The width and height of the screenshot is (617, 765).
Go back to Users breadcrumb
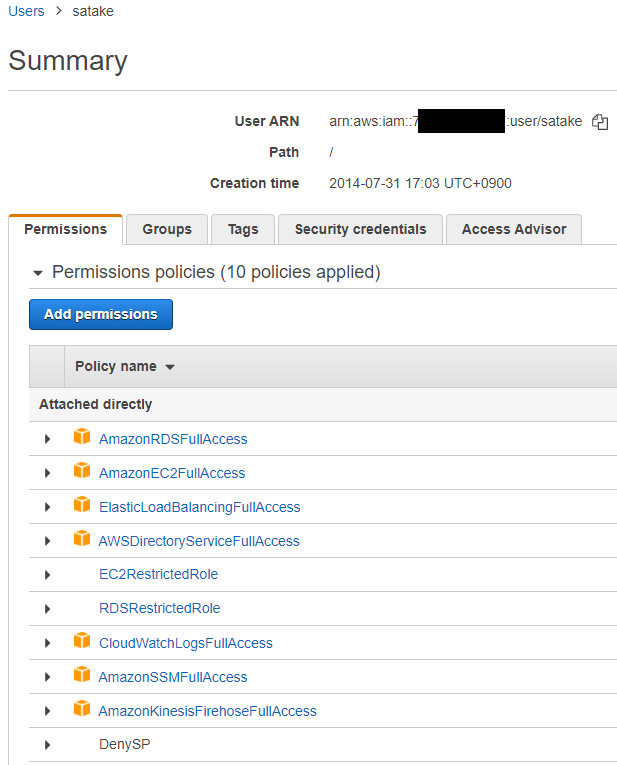point(26,11)
